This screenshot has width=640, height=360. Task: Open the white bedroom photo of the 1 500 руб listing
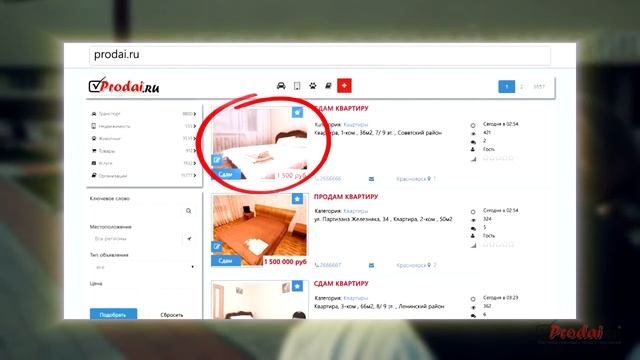(x=260, y=143)
